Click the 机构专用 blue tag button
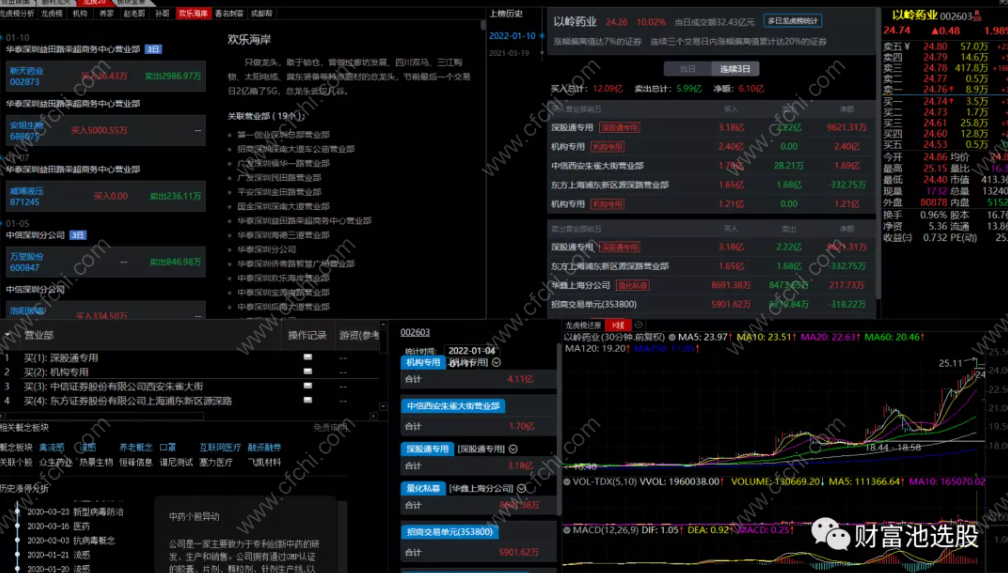The height and width of the screenshot is (573, 1008). click(423, 363)
